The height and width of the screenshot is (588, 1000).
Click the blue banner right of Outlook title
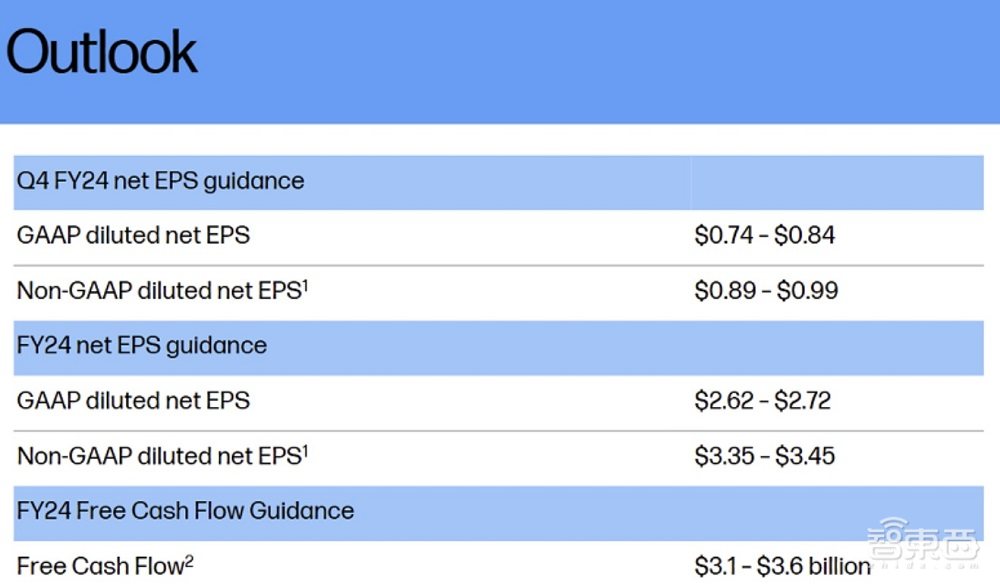coord(600,60)
